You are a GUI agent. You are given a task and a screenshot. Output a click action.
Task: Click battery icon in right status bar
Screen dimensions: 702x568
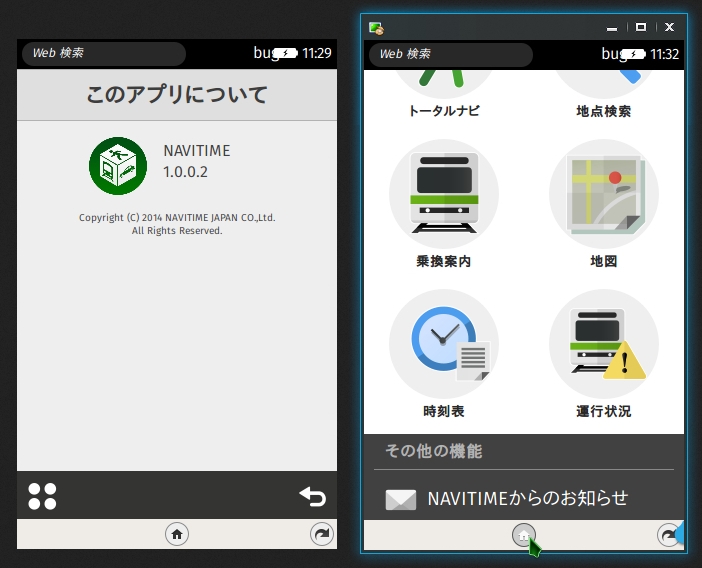(x=633, y=54)
